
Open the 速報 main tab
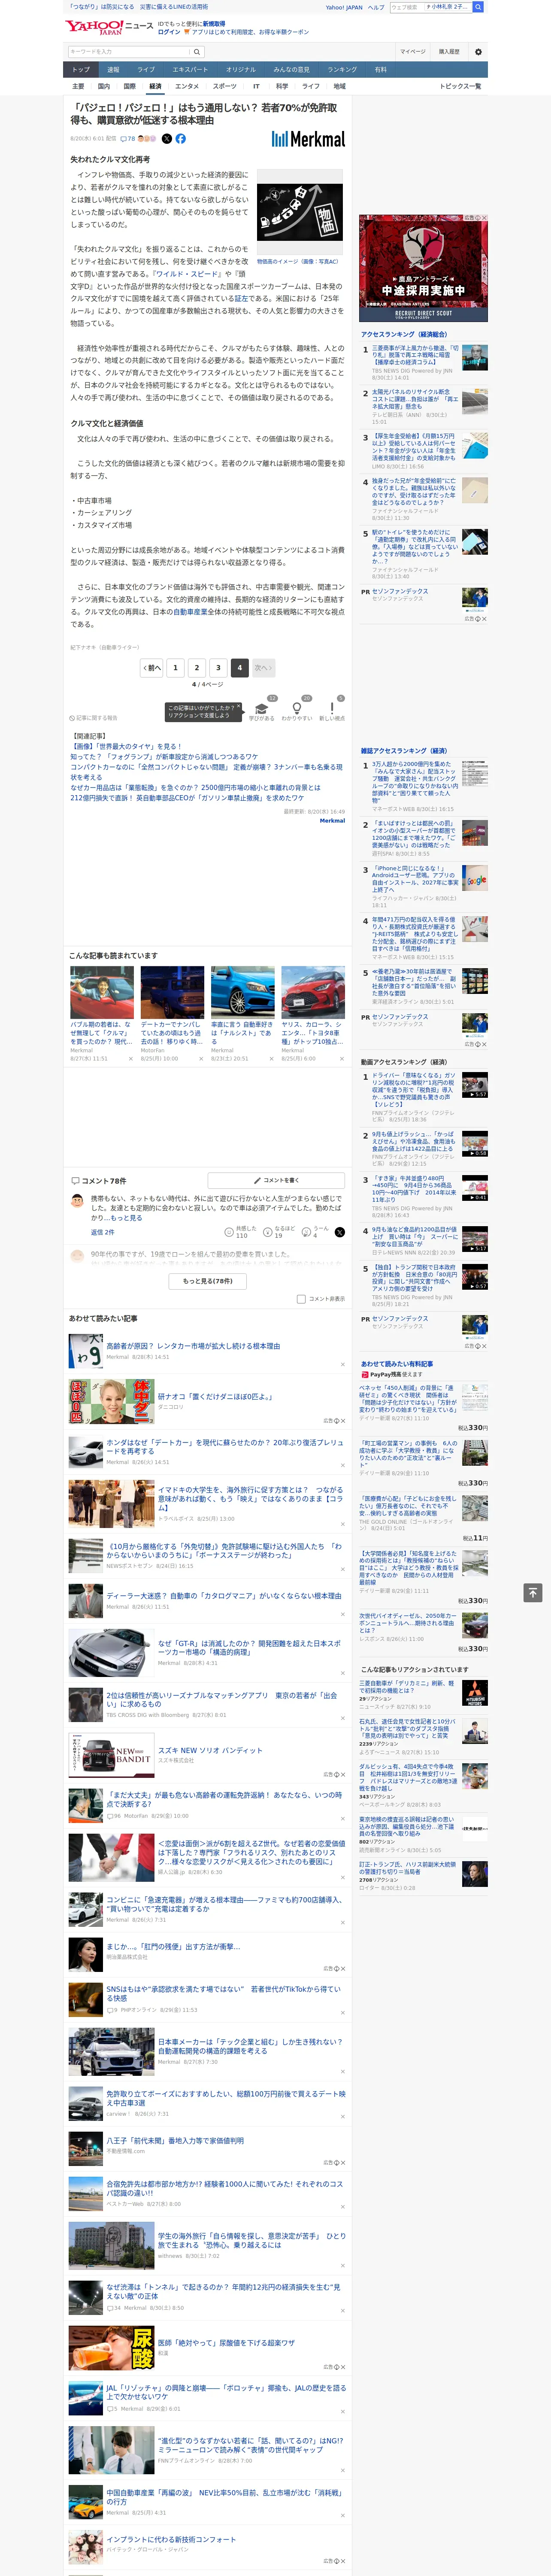pos(113,70)
